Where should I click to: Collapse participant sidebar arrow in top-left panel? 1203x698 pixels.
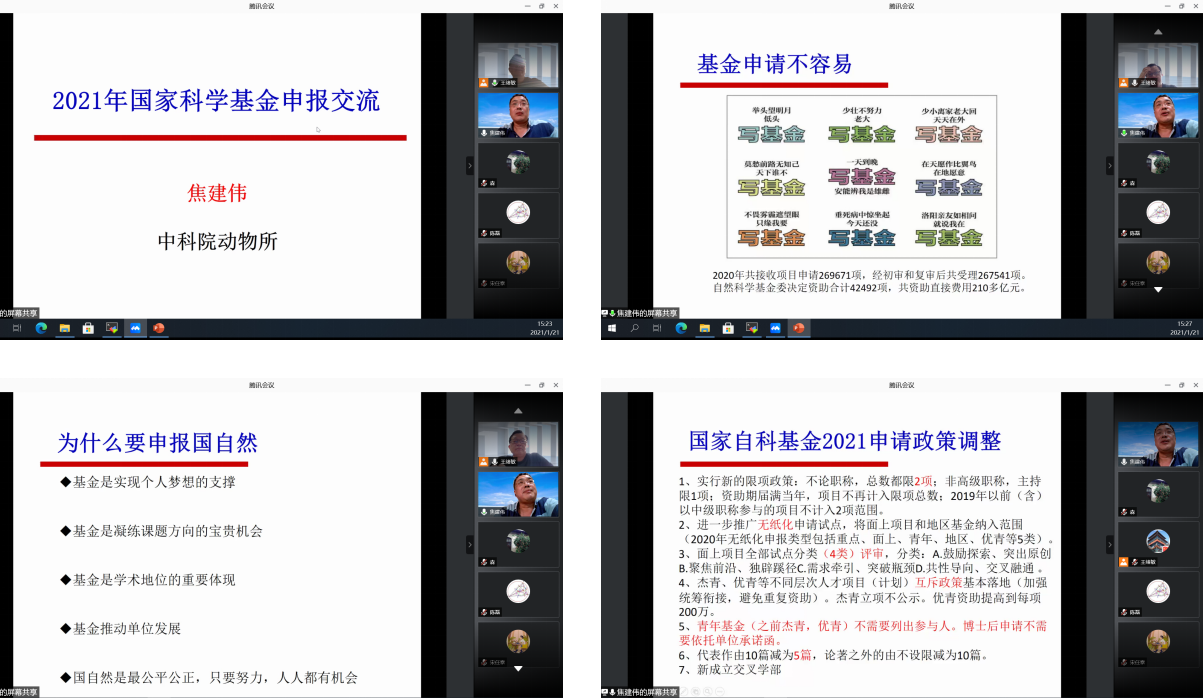click(470, 166)
